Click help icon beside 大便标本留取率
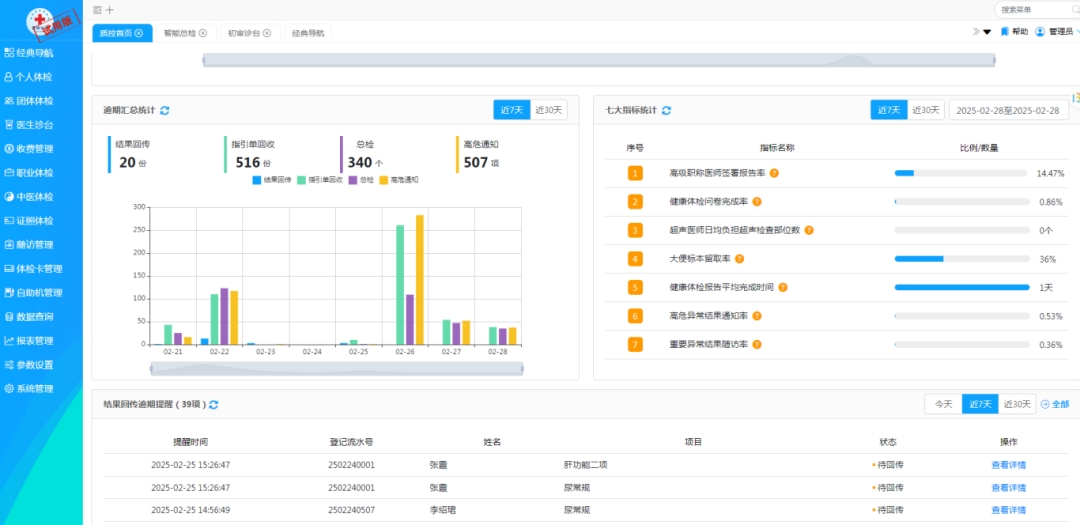 point(740,259)
